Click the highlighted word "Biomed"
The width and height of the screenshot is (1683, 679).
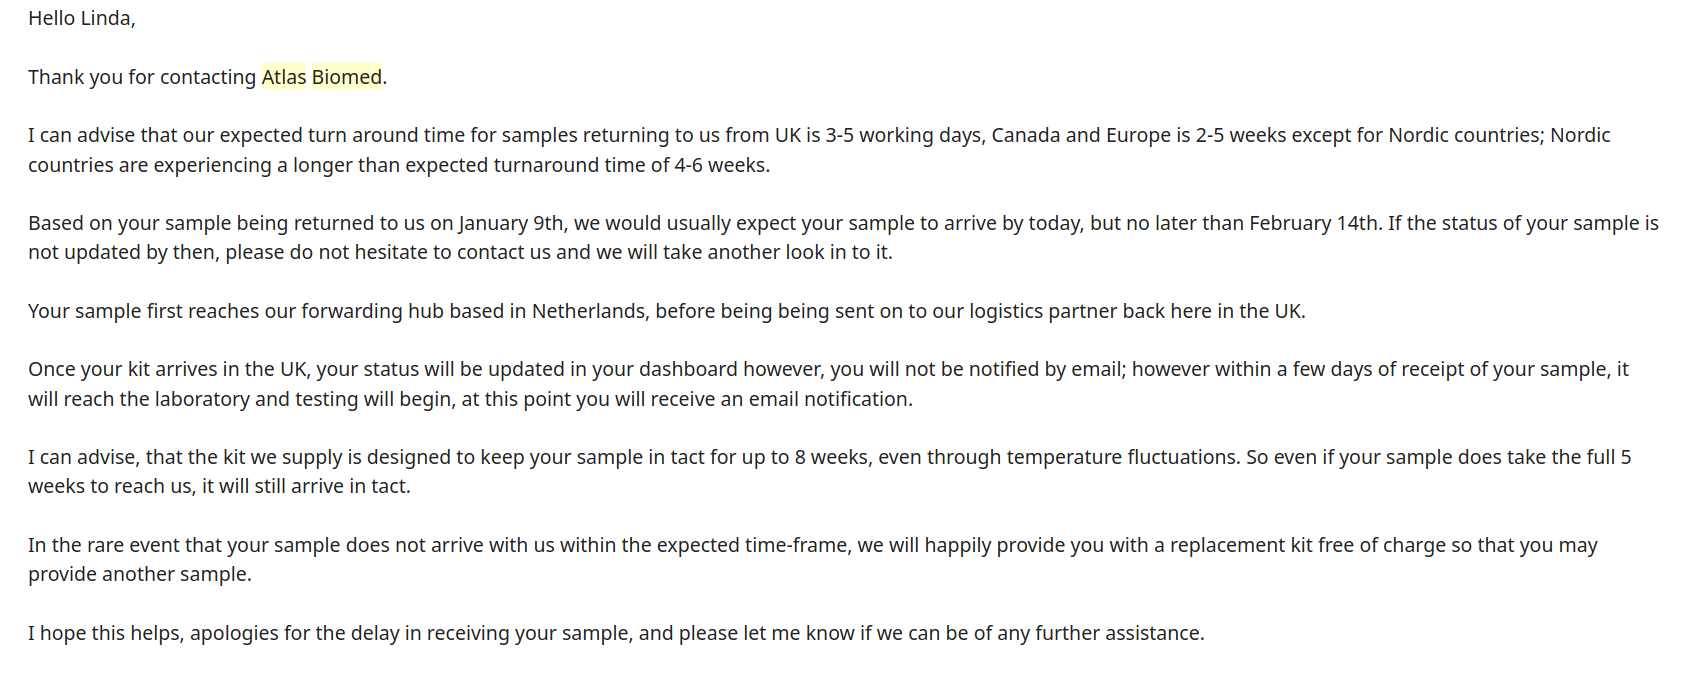click(347, 77)
